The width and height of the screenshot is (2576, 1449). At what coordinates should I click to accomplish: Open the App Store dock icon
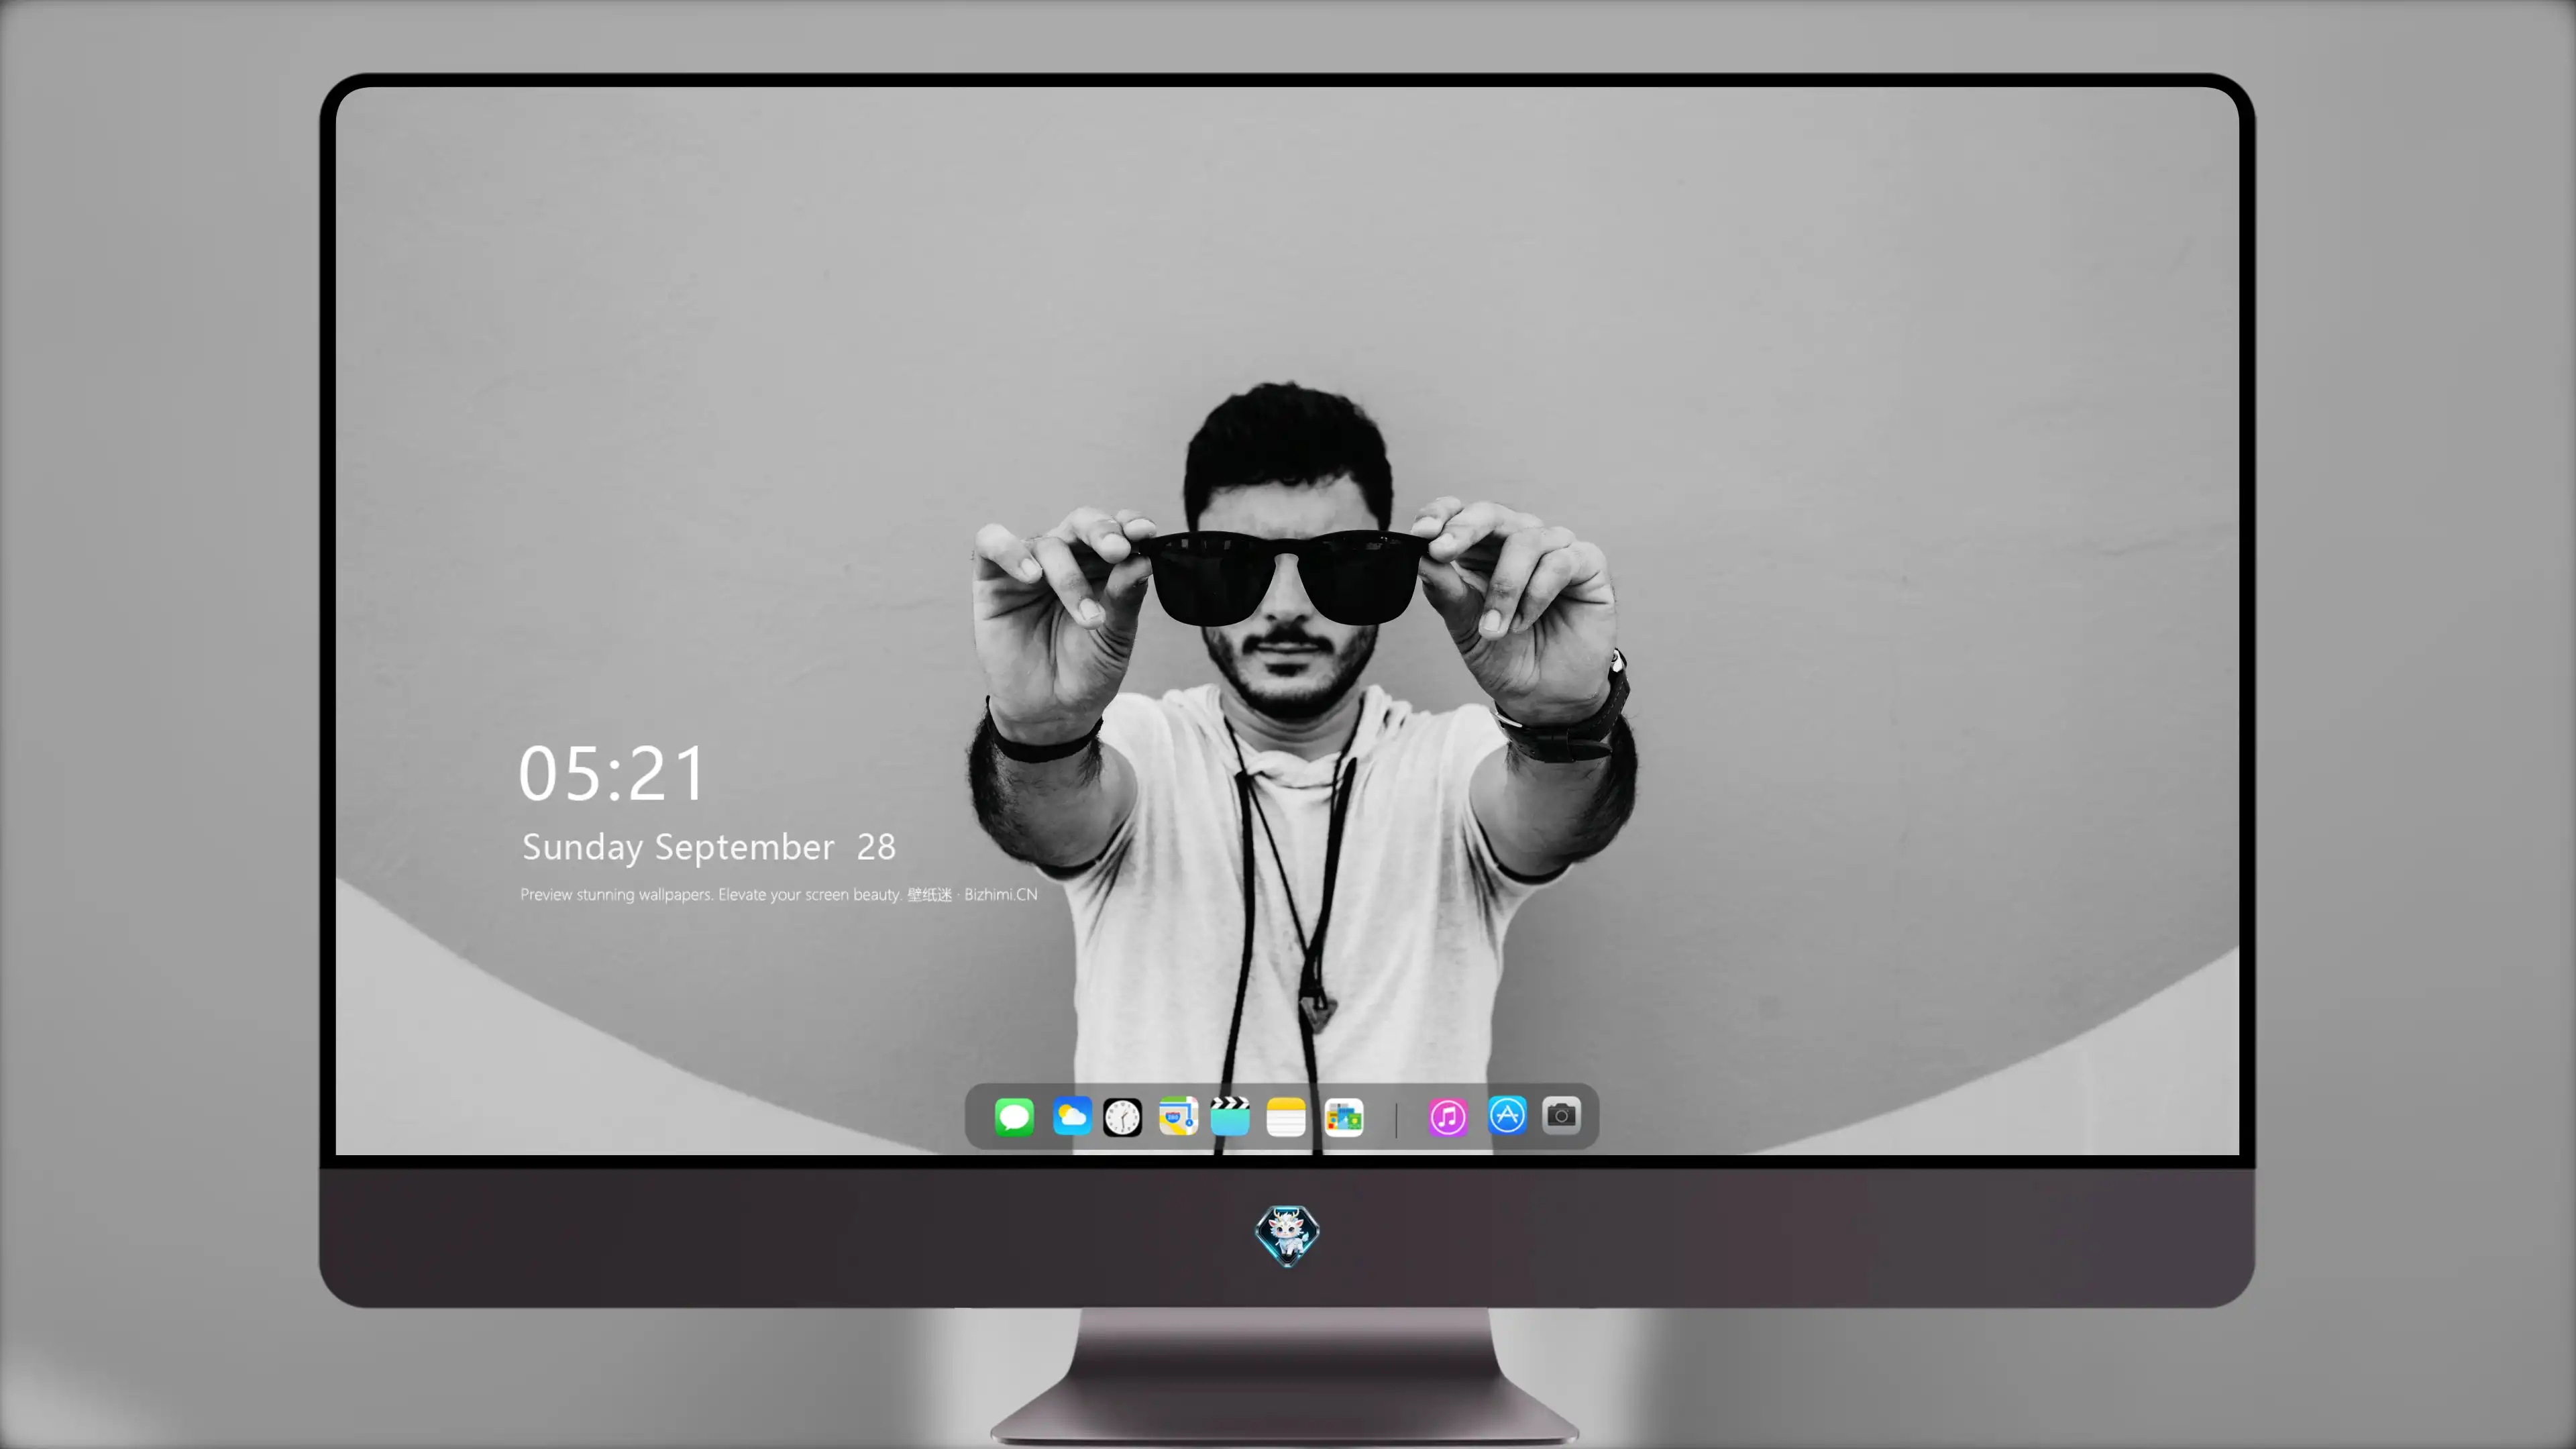(1507, 1115)
